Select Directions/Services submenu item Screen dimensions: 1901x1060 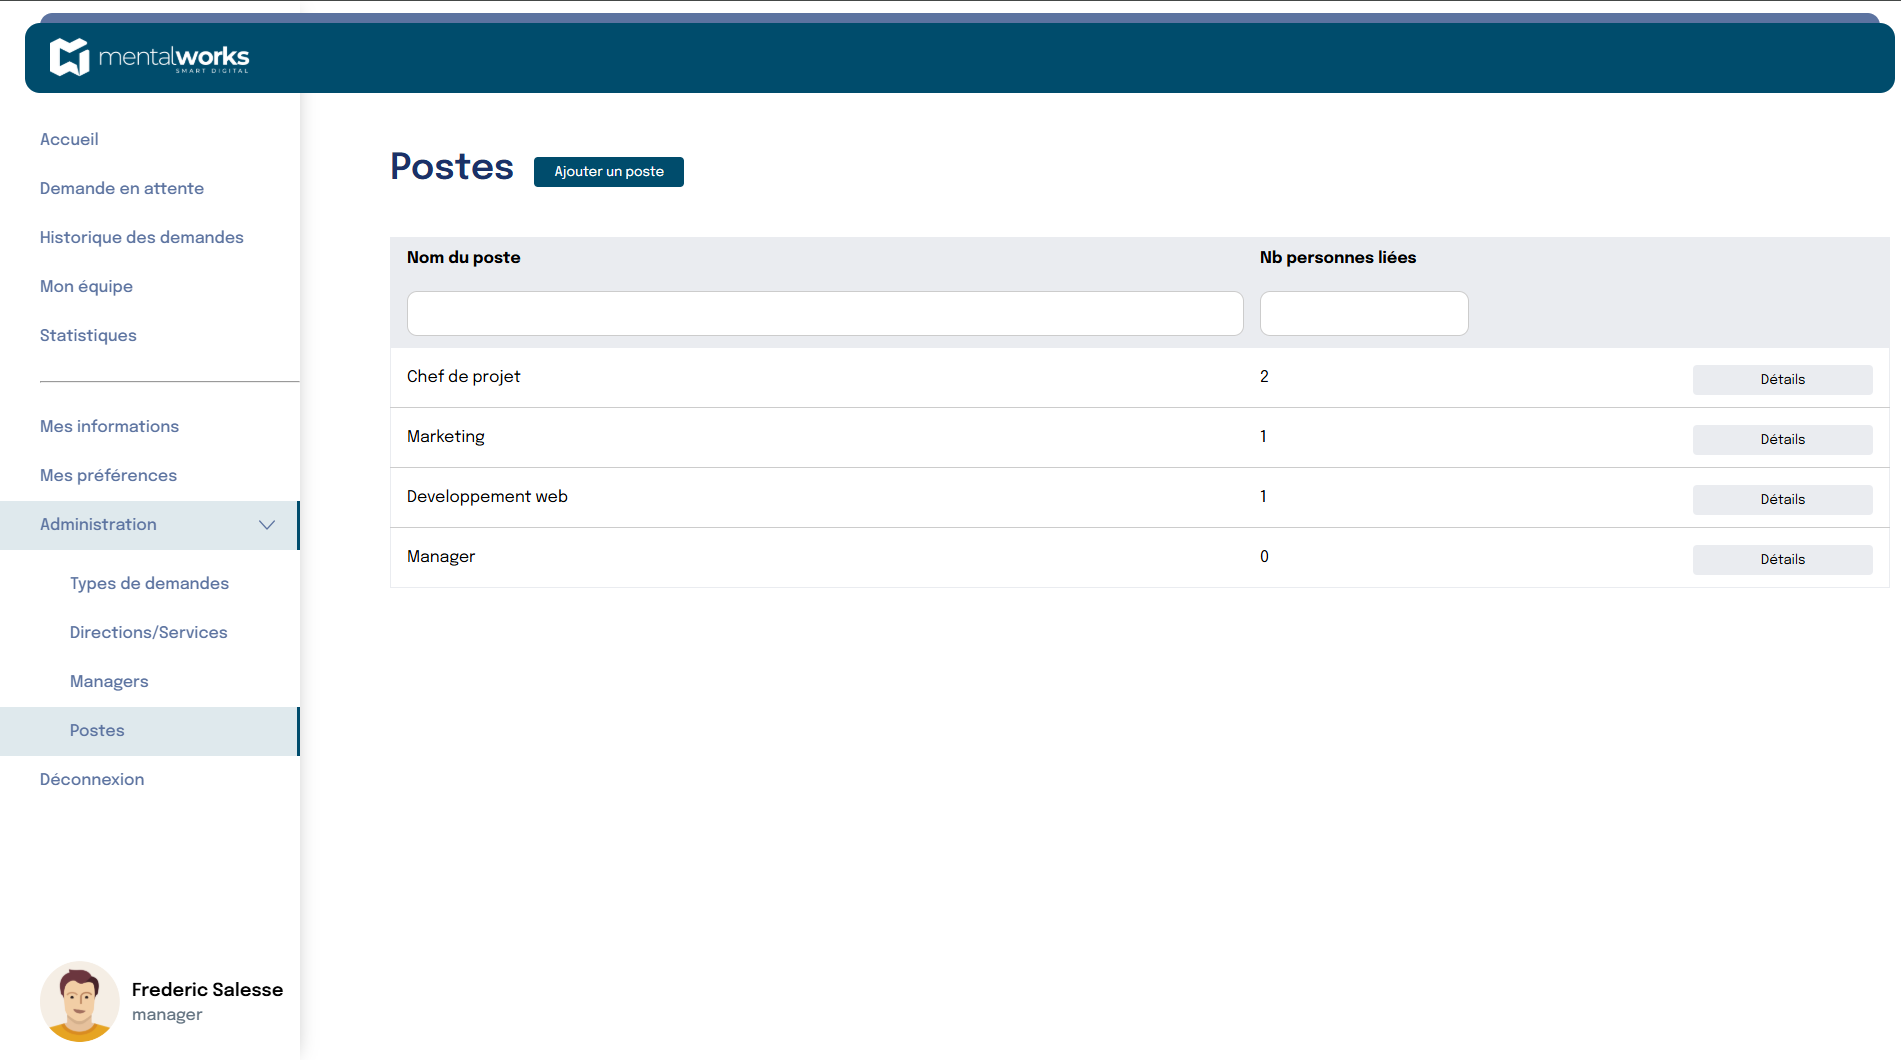click(x=149, y=633)
